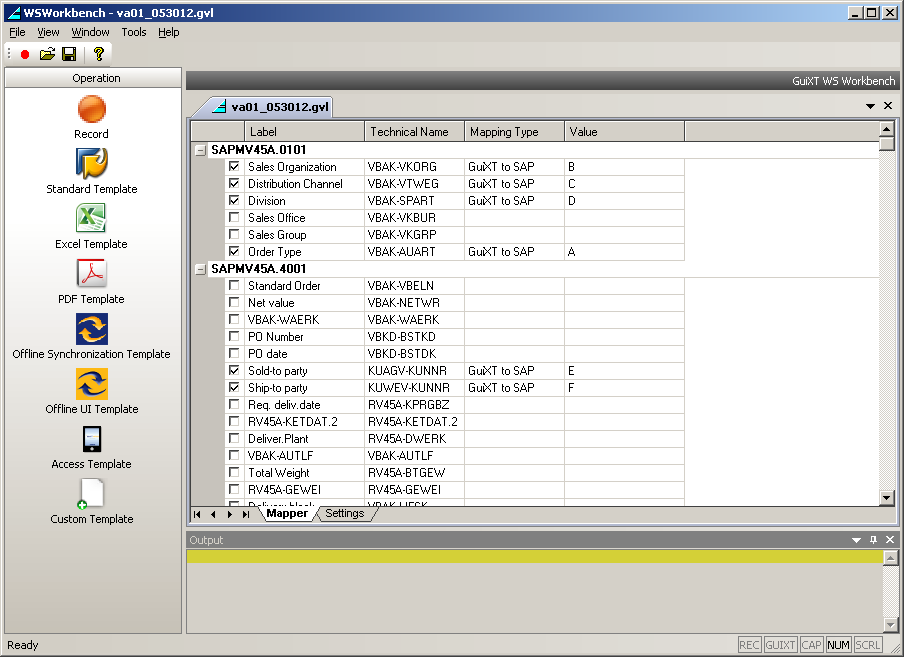Close the va01_053012.gvl document tab

click(888, 105)
